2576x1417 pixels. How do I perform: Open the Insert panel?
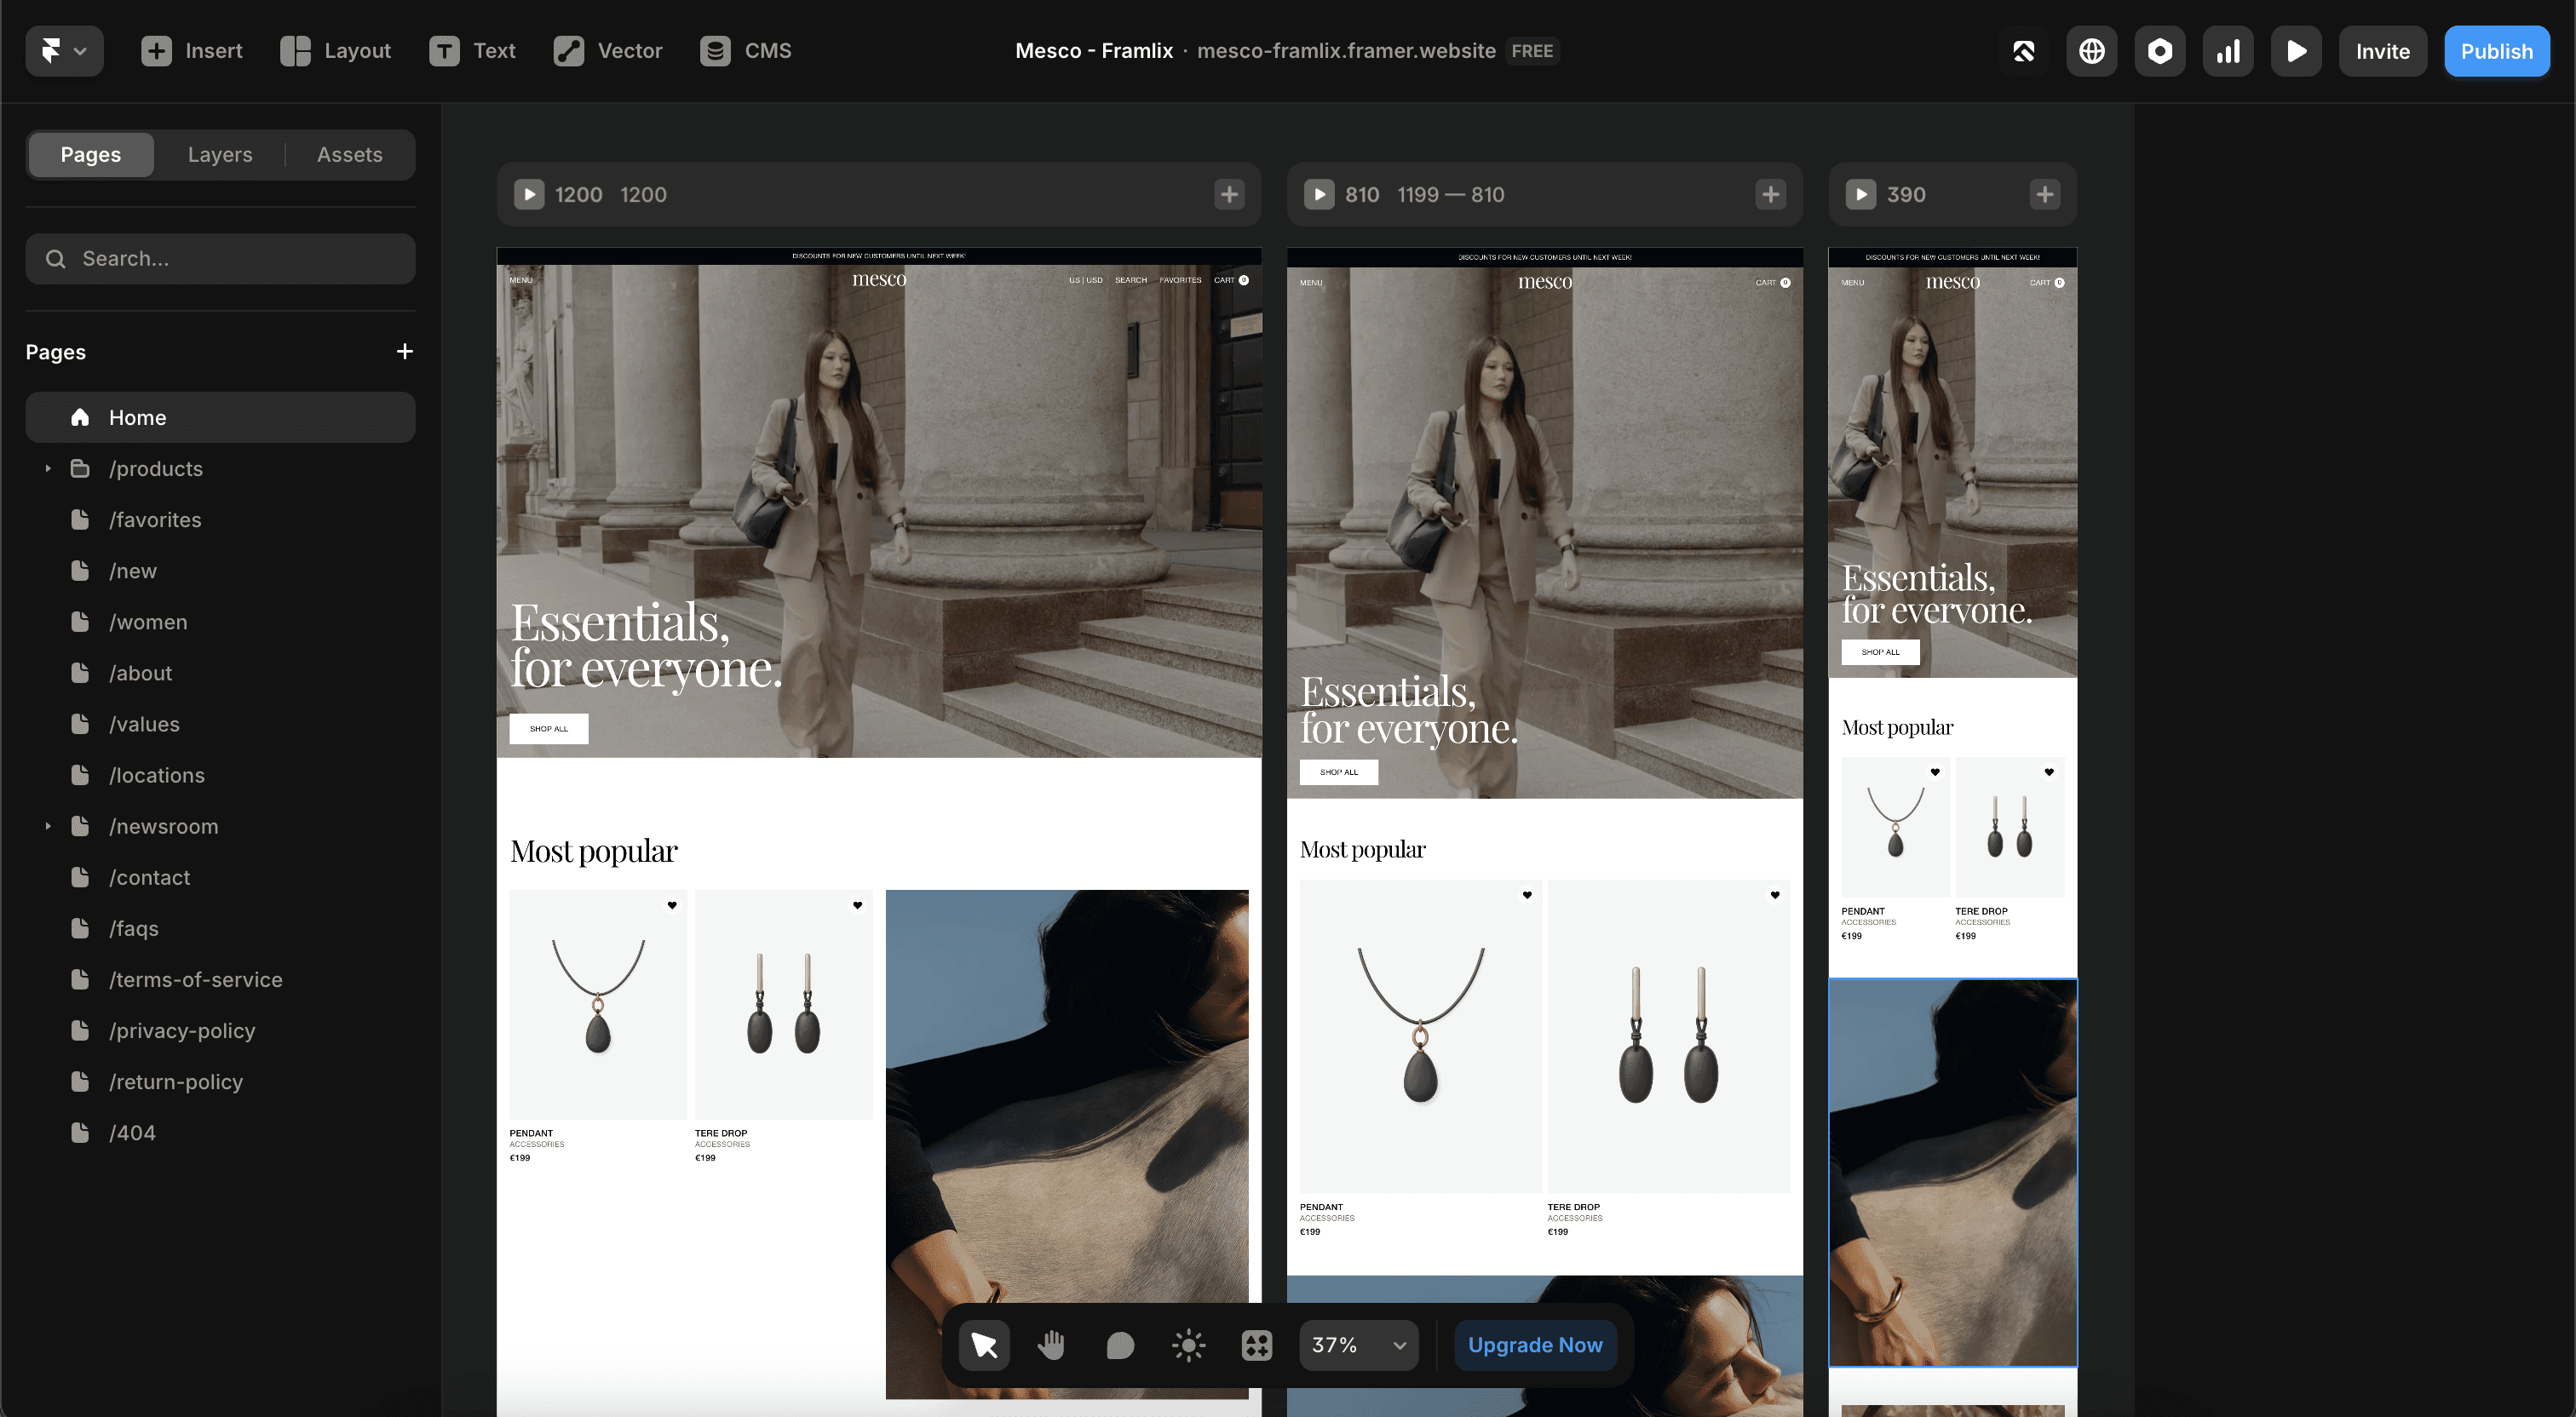click(x=193, y=50)
